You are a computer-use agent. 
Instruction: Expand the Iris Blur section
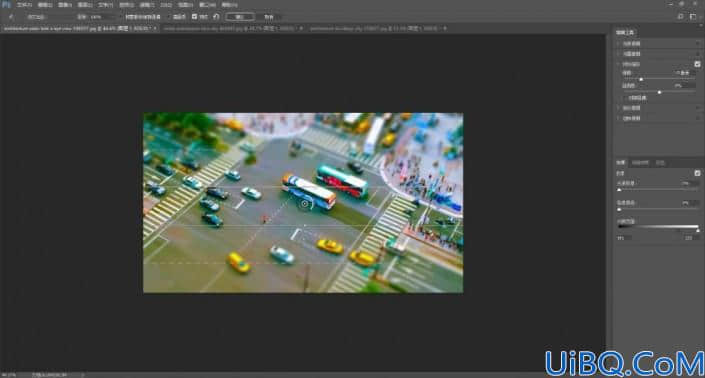coord(618,54)
